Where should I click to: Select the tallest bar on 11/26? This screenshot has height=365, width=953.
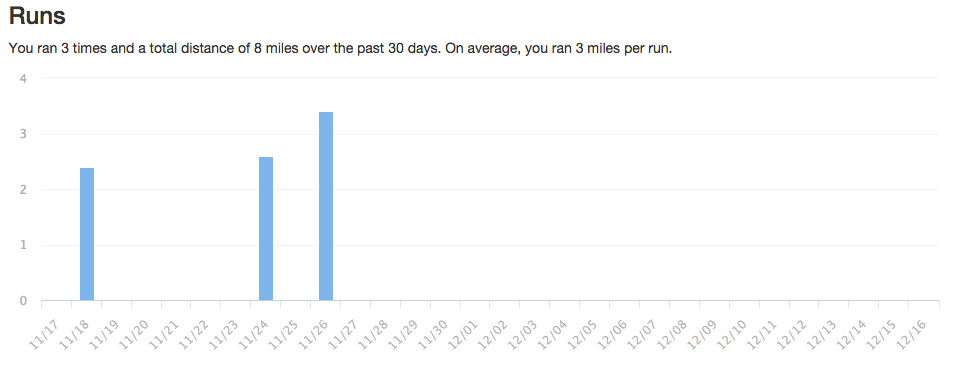326,206
